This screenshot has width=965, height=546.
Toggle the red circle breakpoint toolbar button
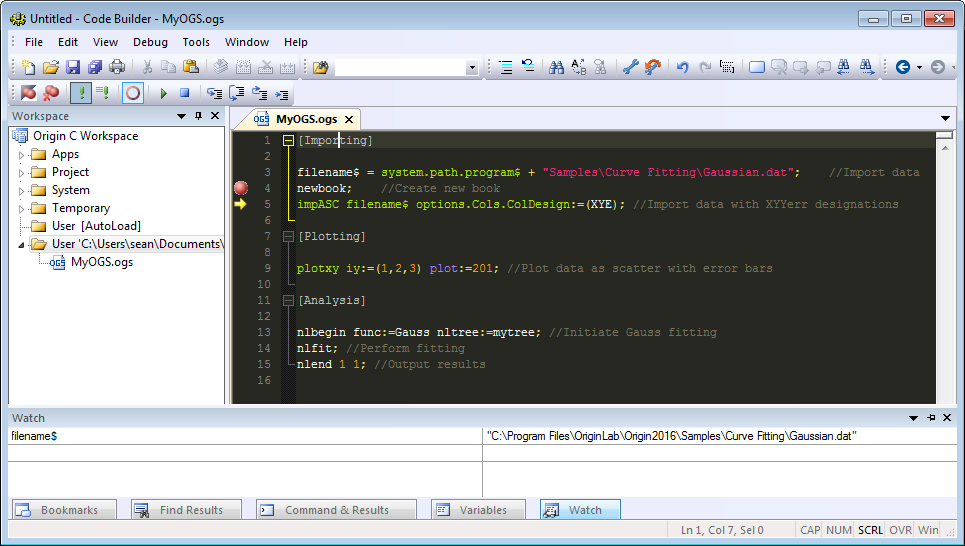[x=132, y=93]
